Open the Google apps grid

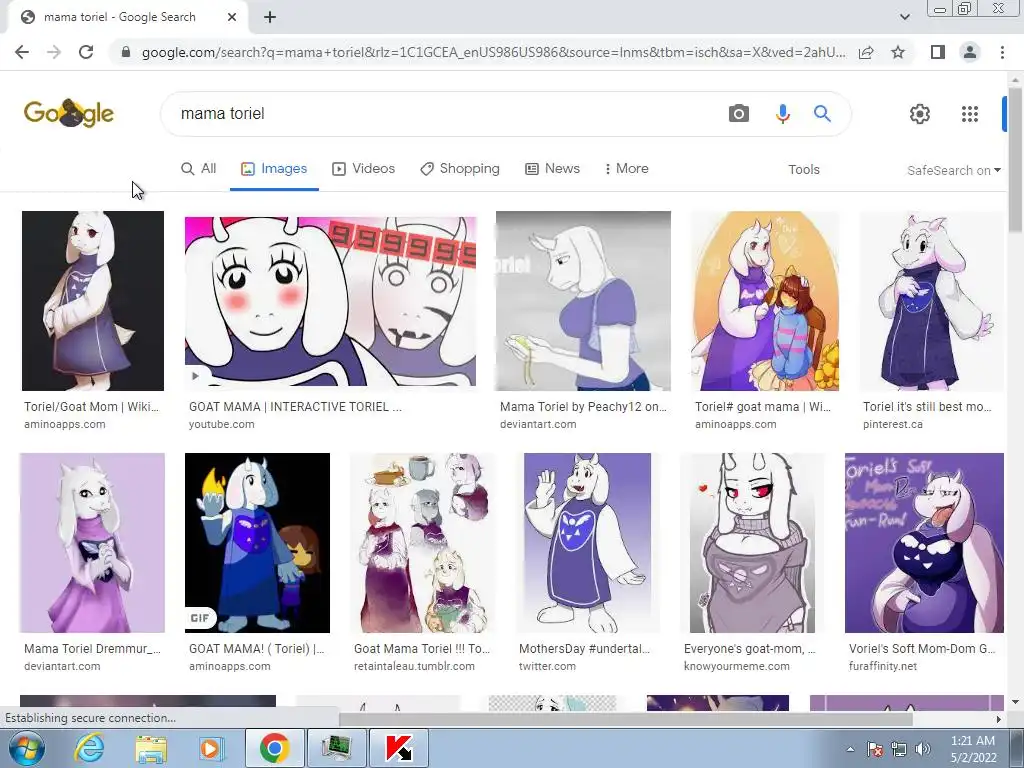[x=970, y=114]
